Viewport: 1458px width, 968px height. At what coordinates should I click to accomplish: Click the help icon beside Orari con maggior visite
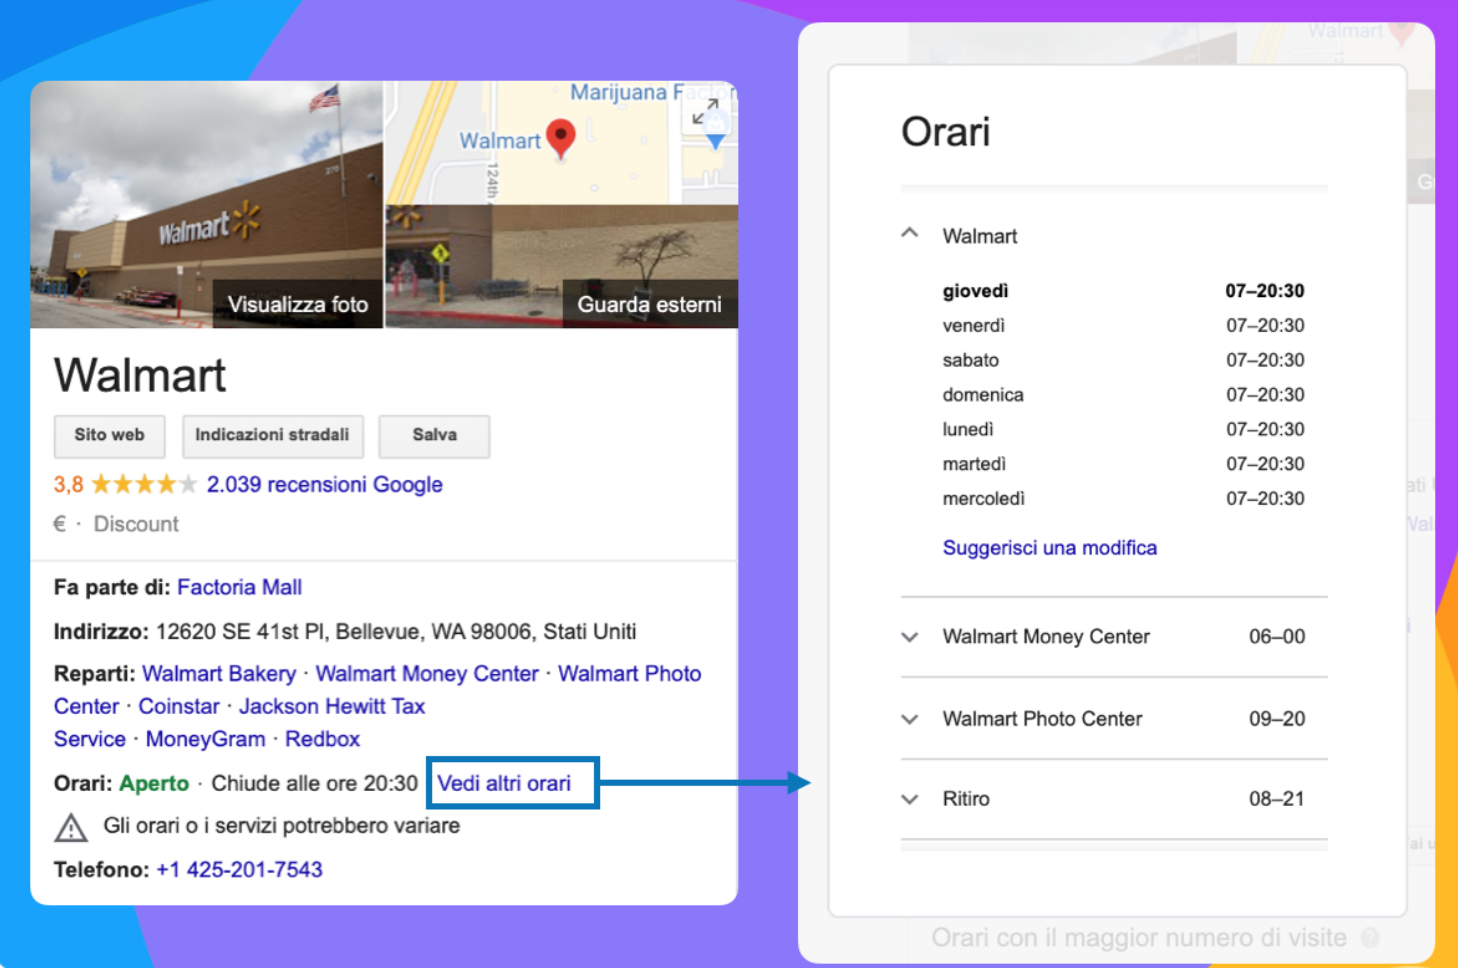[x=1370, y=938]
